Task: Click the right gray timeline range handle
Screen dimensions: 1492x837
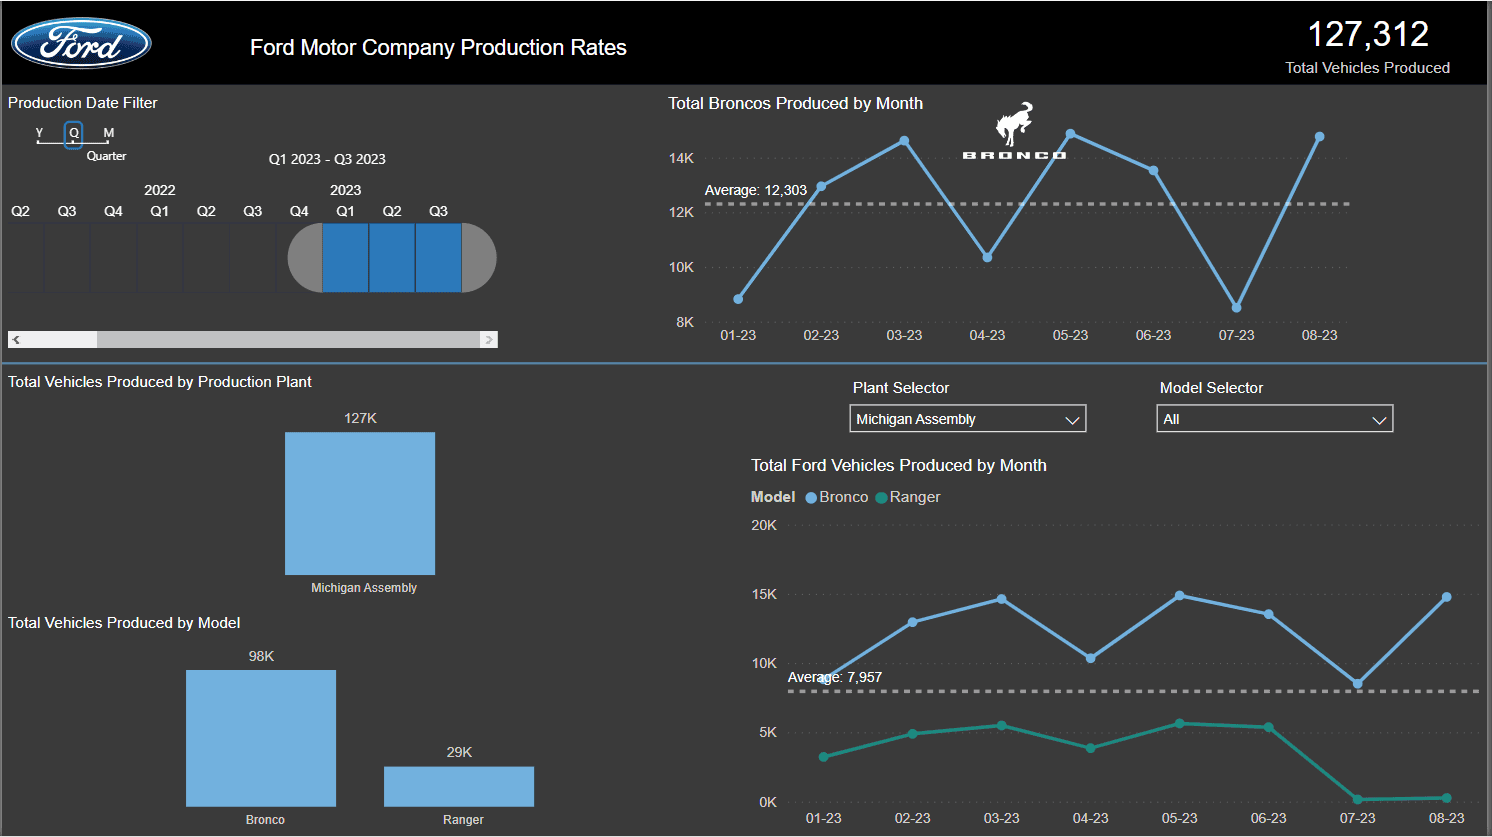Action: [479, 258]
